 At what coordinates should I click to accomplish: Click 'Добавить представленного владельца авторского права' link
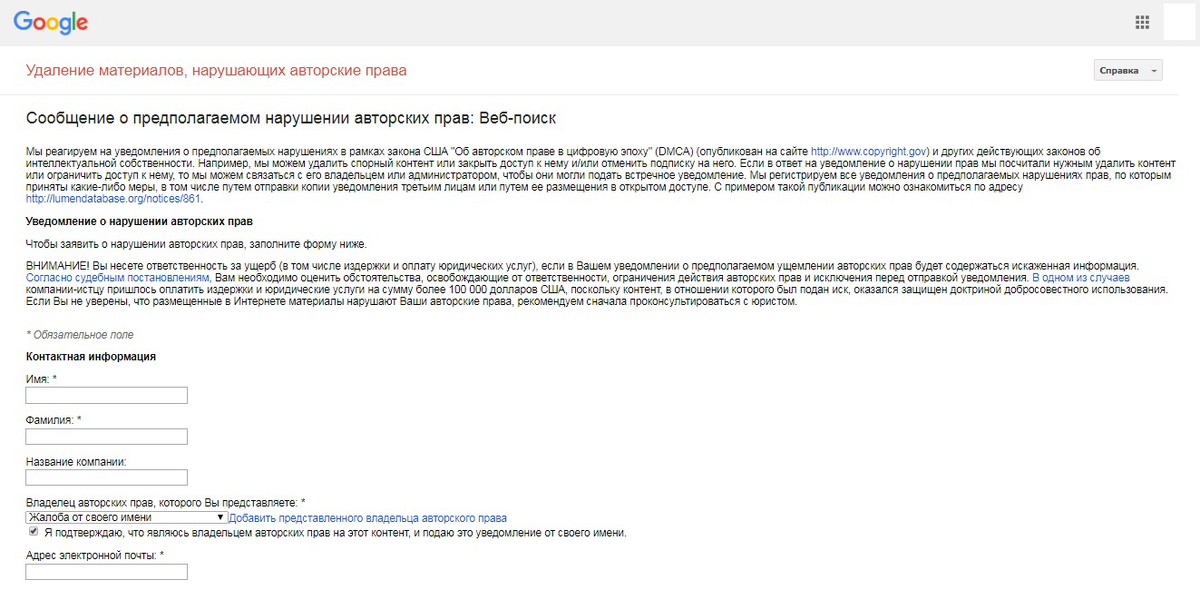pos(367,518)
